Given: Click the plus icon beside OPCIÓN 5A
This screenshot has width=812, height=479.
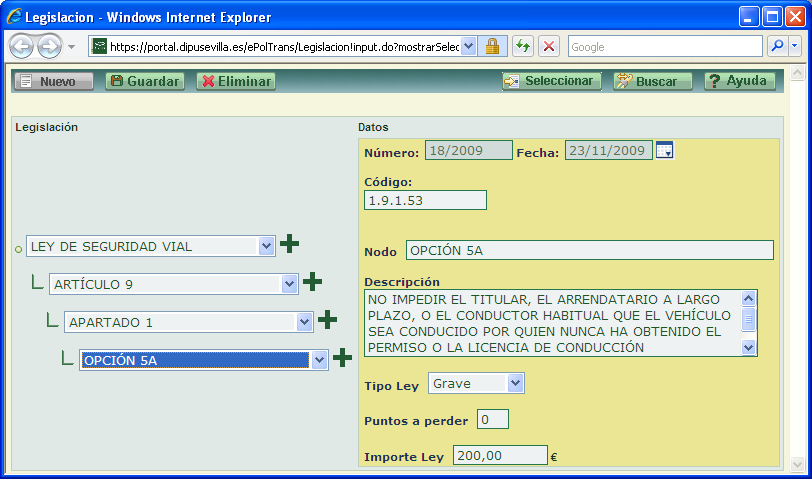Looking at the screenshot, I should 342,357.
